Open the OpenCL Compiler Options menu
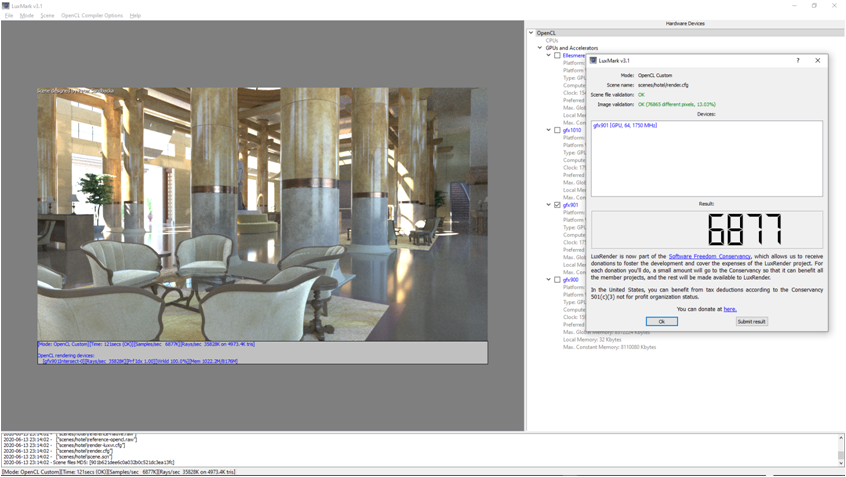This screenshot has width=846, height=477. point(92,16)
